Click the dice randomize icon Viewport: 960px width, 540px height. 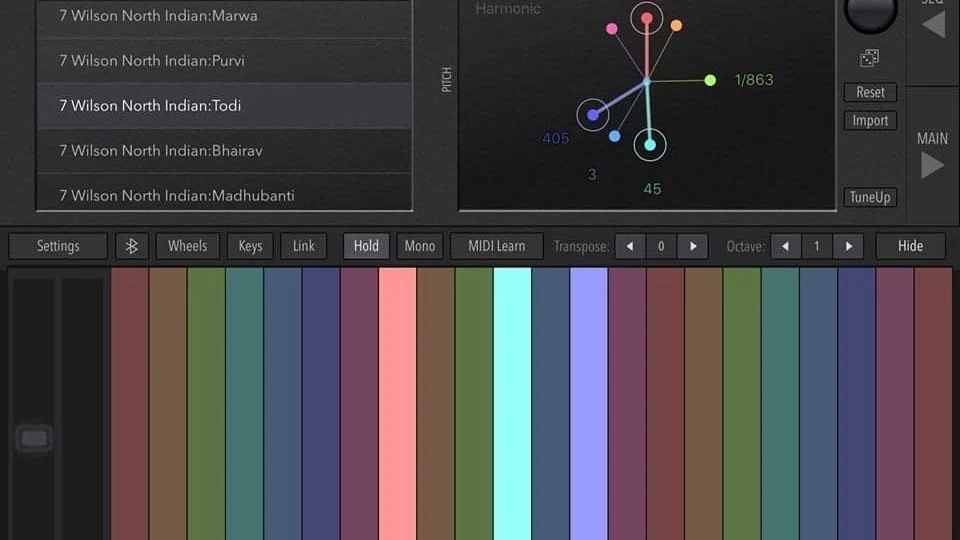point(869,58)
